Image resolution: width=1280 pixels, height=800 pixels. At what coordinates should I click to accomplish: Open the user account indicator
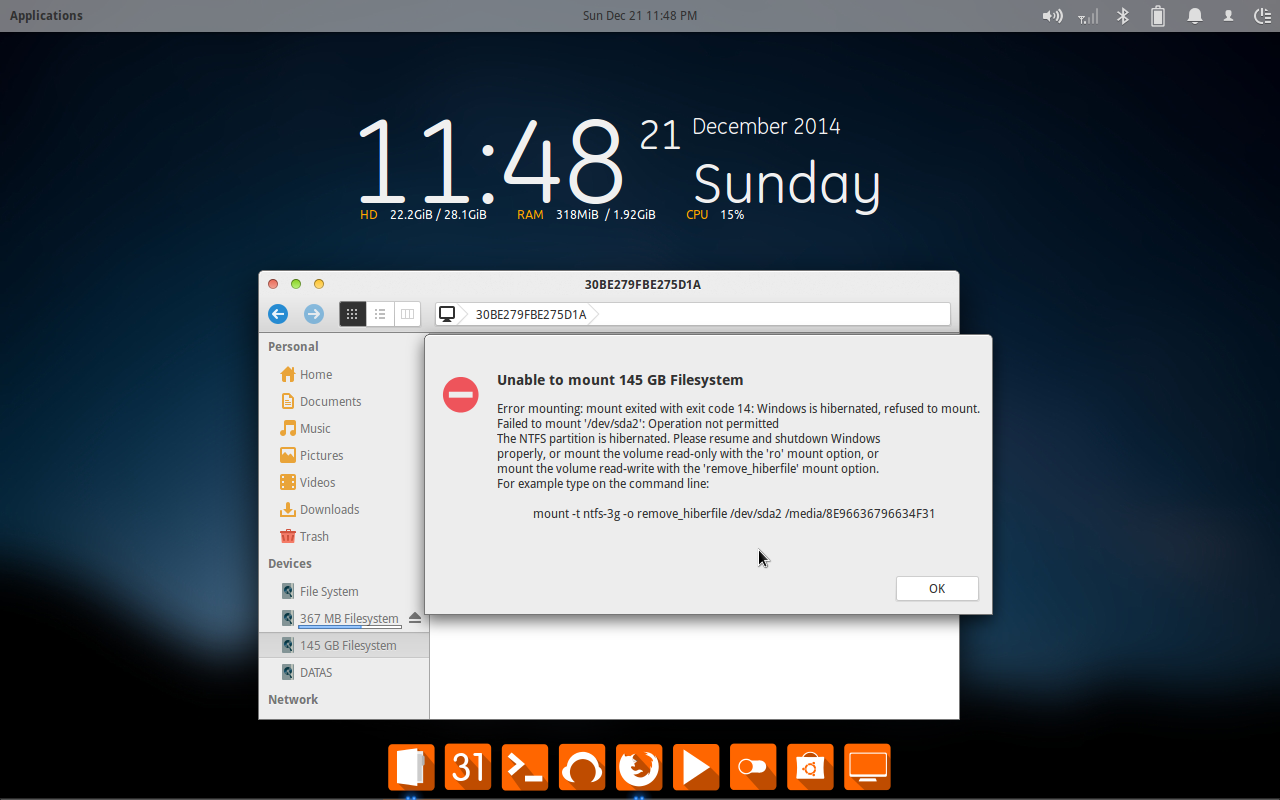pyautogui.click(x=1229, y=16)
